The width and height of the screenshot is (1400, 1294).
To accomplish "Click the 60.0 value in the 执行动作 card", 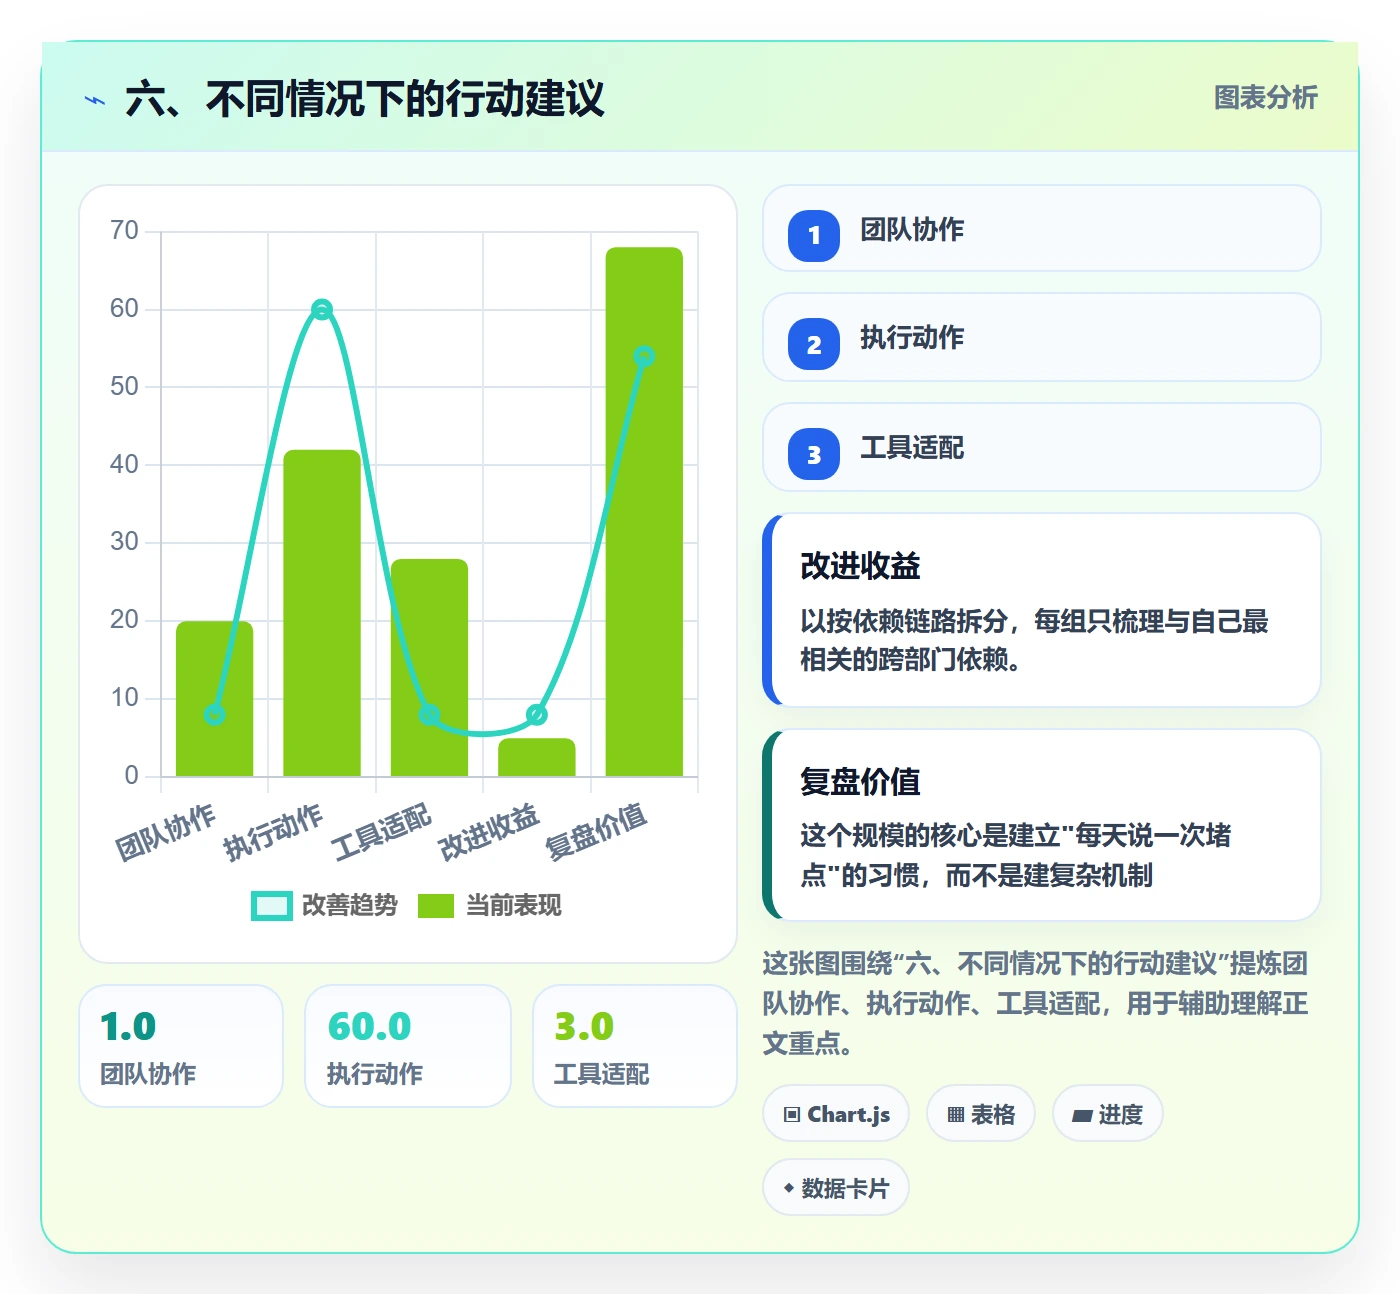I will pos(369,1027).
